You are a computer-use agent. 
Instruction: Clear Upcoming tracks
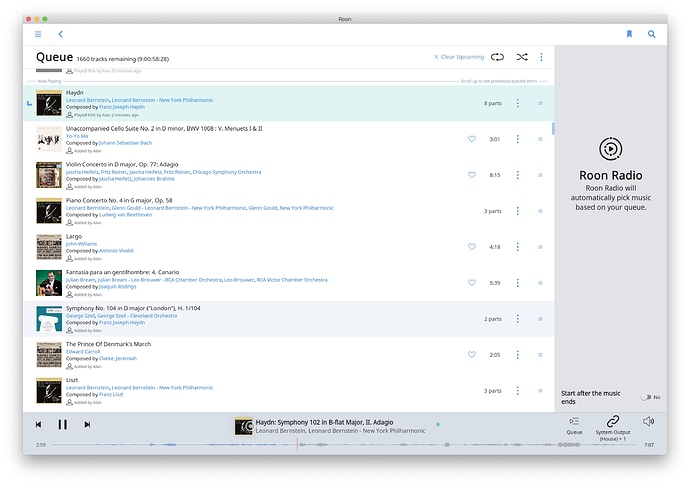(459, 57)
